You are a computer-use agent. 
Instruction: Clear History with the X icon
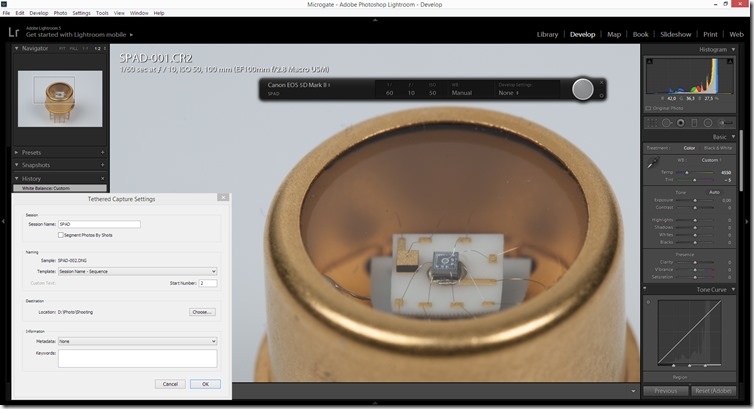tap(102, 178)
